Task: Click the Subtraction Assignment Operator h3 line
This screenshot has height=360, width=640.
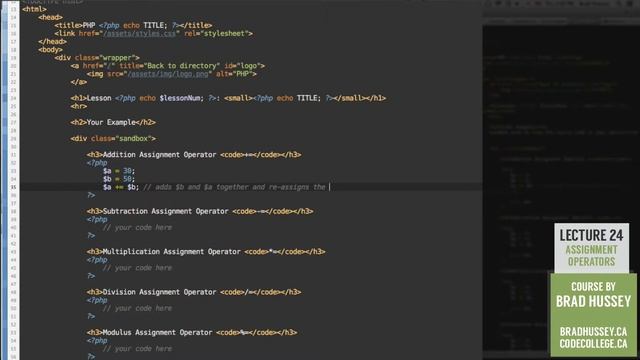Action: (x=200, y=211)
